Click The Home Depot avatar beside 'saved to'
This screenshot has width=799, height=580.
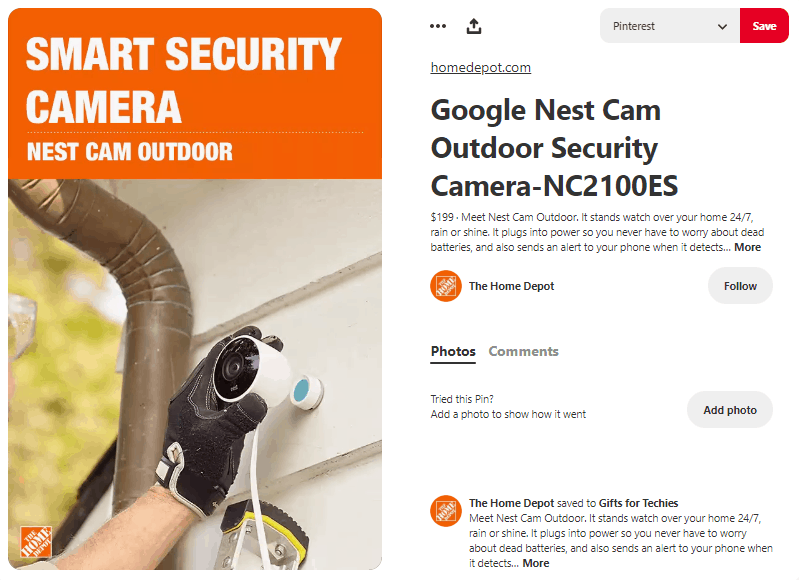(446, 511)
